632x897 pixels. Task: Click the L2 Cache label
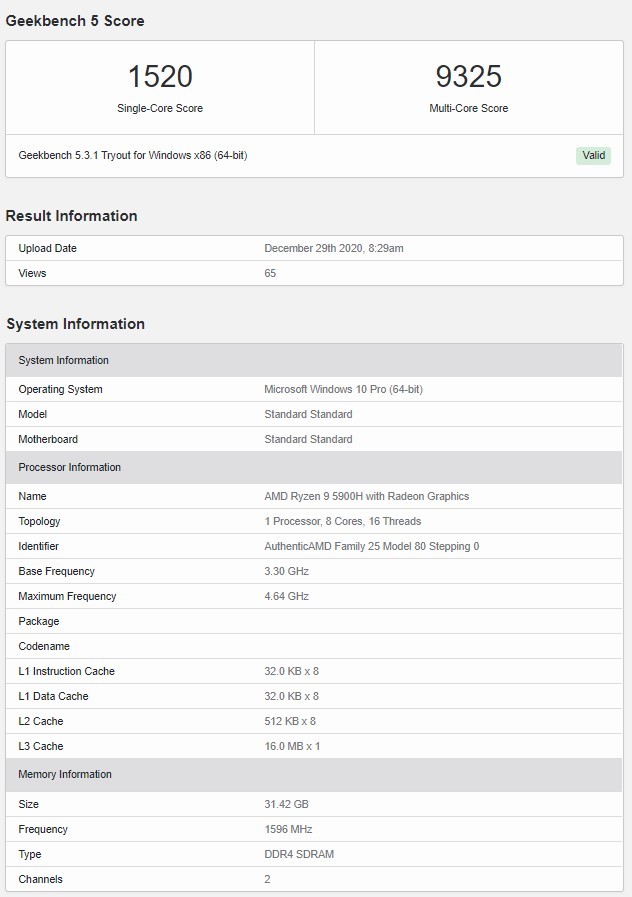point(41,721)
